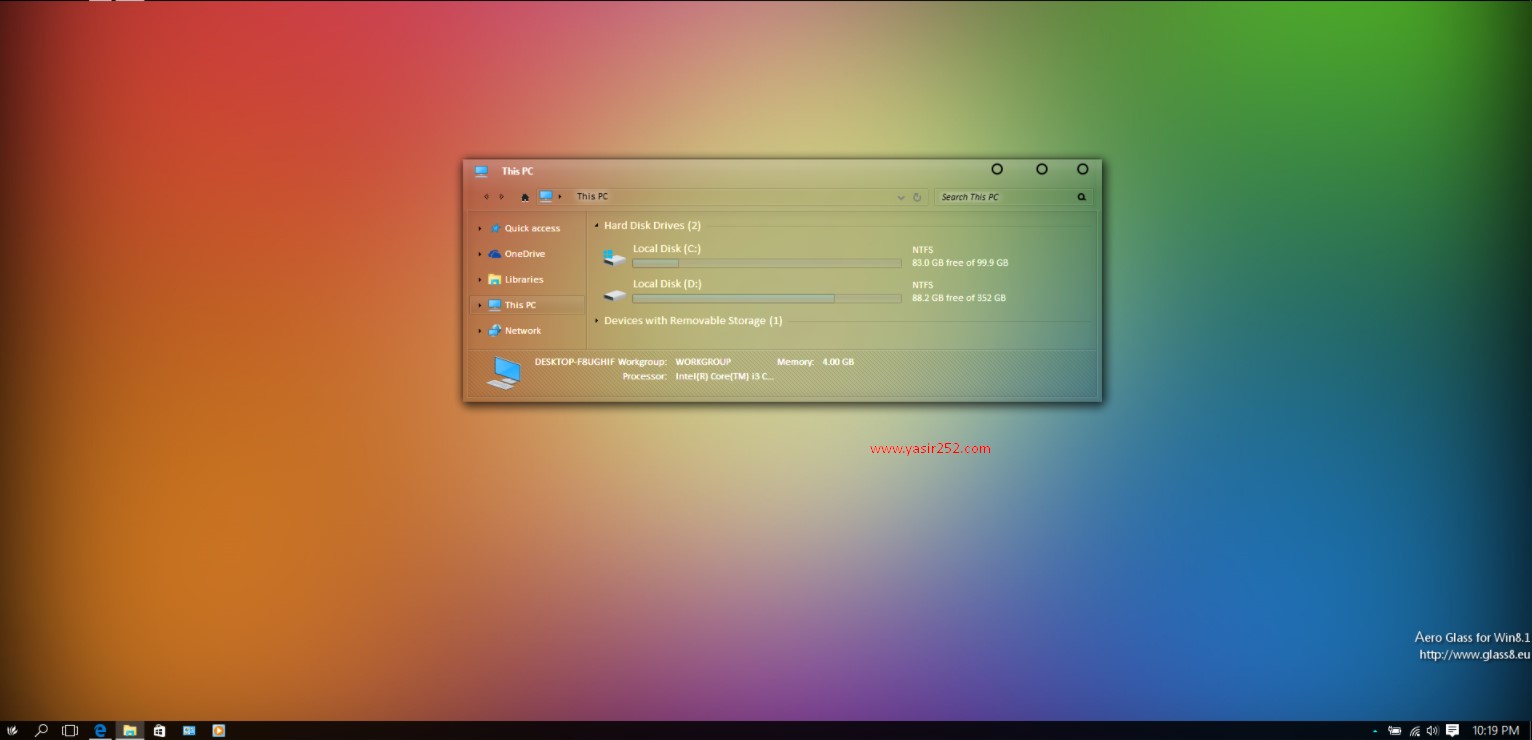Image resolution: width=1532 pixels, height=740 pixels.
Task: Select Libraries in the navigation pane
Action: pos(523,280)
